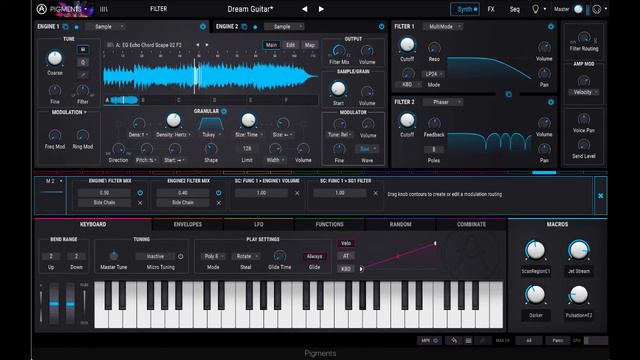Click the AT curve button
Viewport: 640px width, 360px height.
tap(346, 256)
